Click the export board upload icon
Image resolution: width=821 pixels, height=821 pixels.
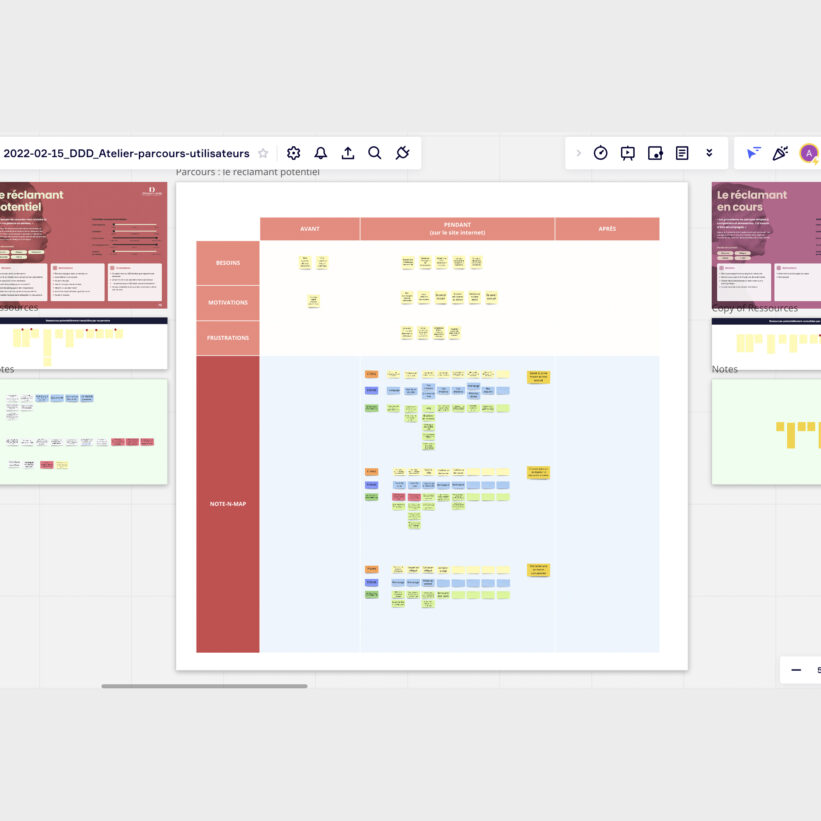[x=347, y=153]
